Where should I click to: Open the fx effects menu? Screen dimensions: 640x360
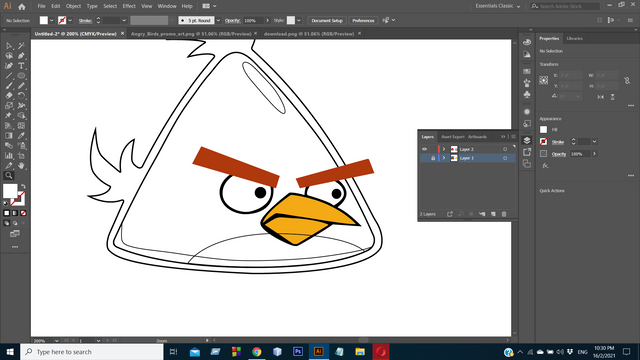545,166
